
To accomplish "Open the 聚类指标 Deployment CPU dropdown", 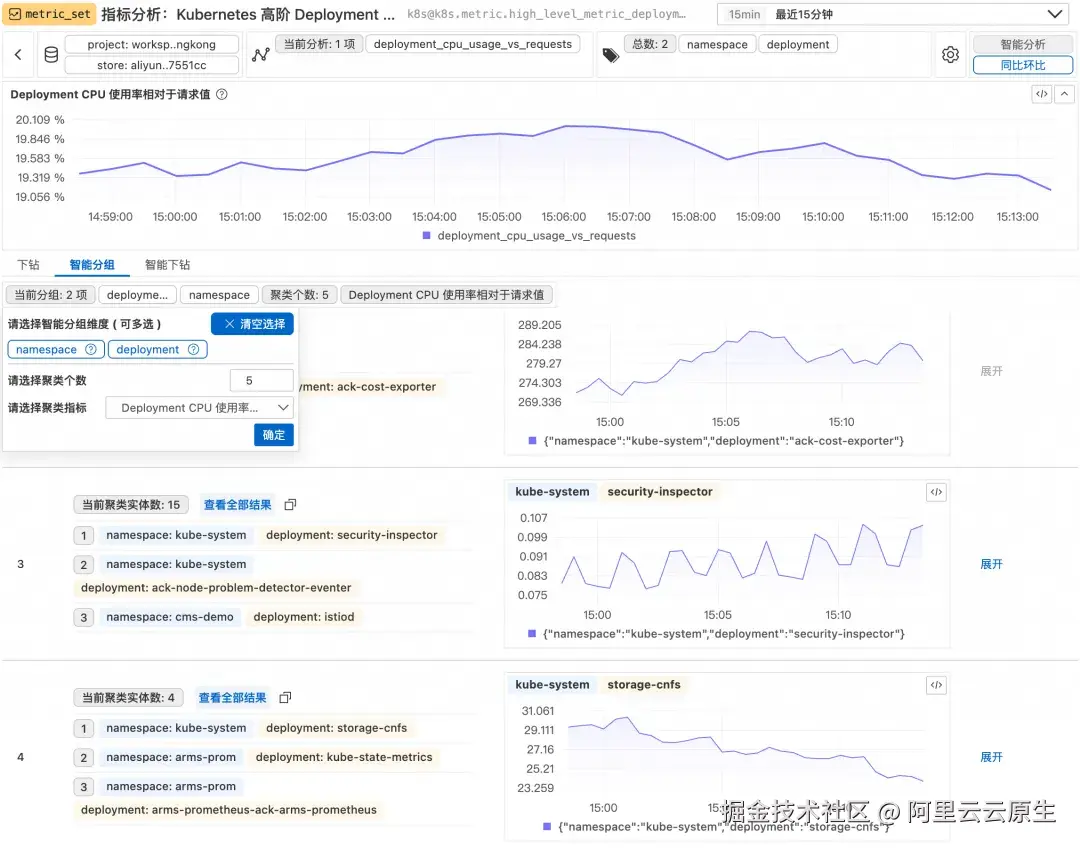I will (x=198, y=407).
